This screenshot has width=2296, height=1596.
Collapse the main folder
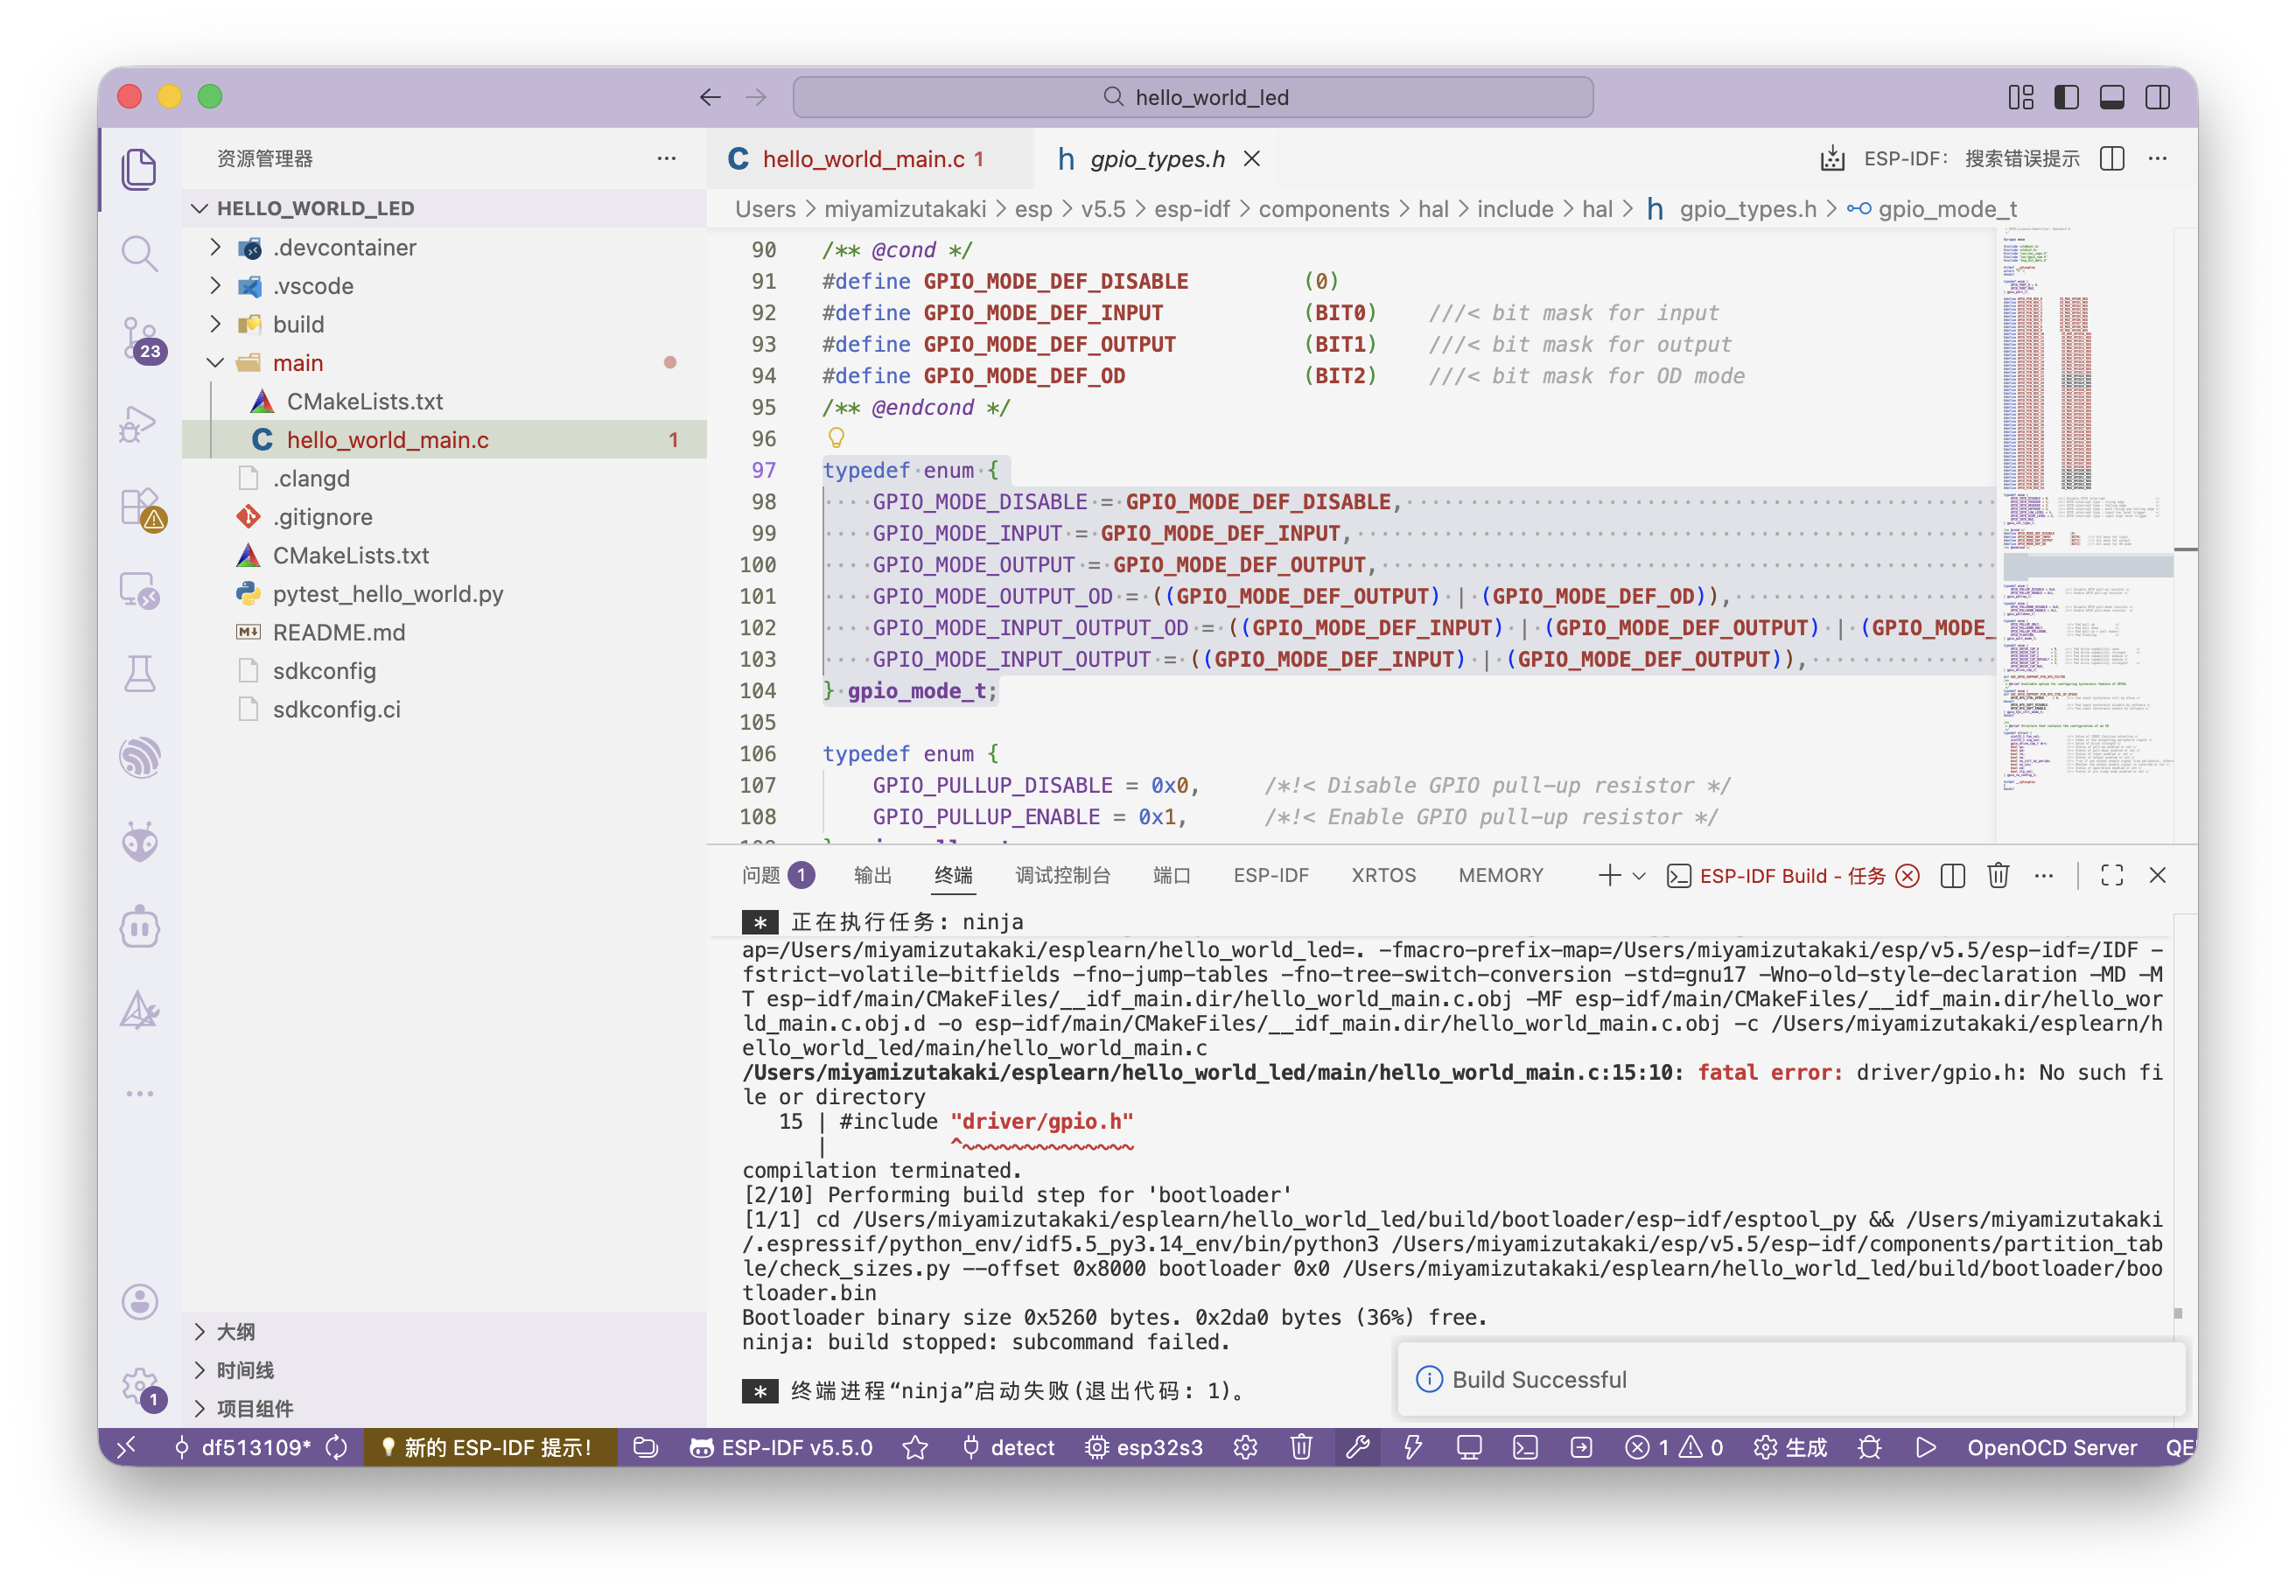215,363
